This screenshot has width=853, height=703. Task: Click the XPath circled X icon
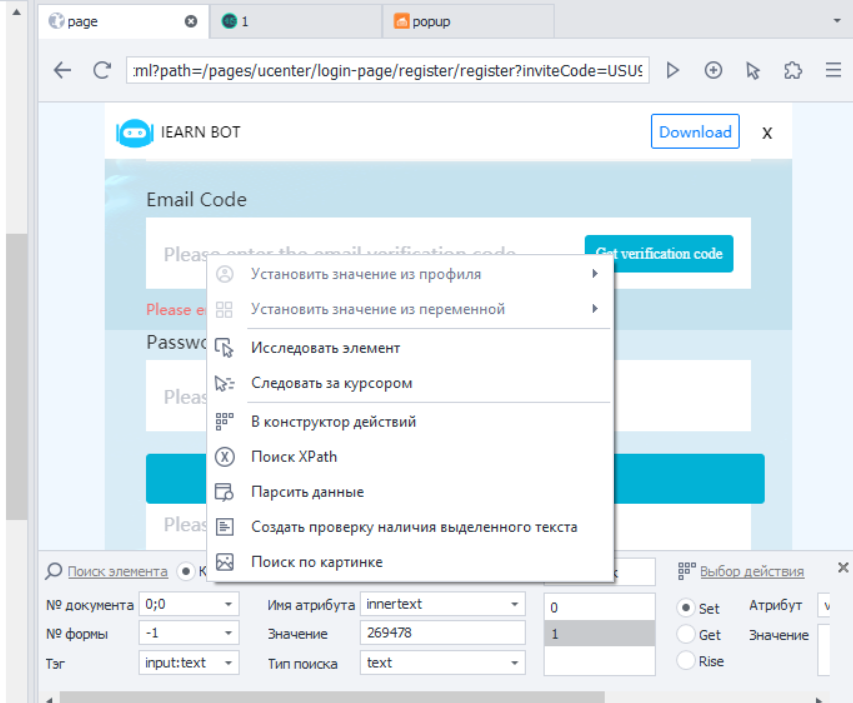[225, 457]
